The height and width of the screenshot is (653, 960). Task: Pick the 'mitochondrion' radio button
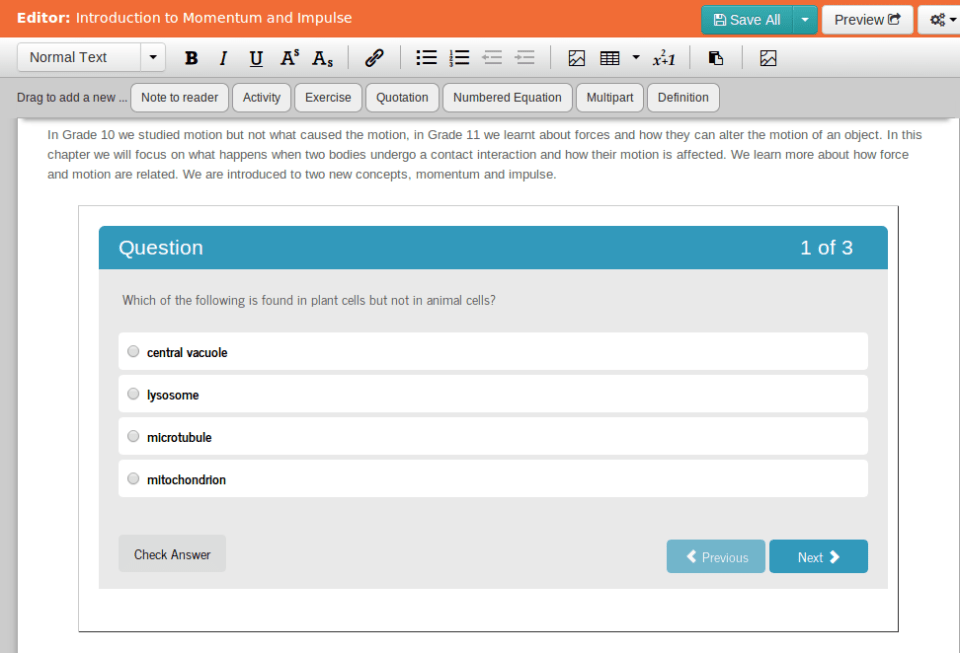[134, 479]
